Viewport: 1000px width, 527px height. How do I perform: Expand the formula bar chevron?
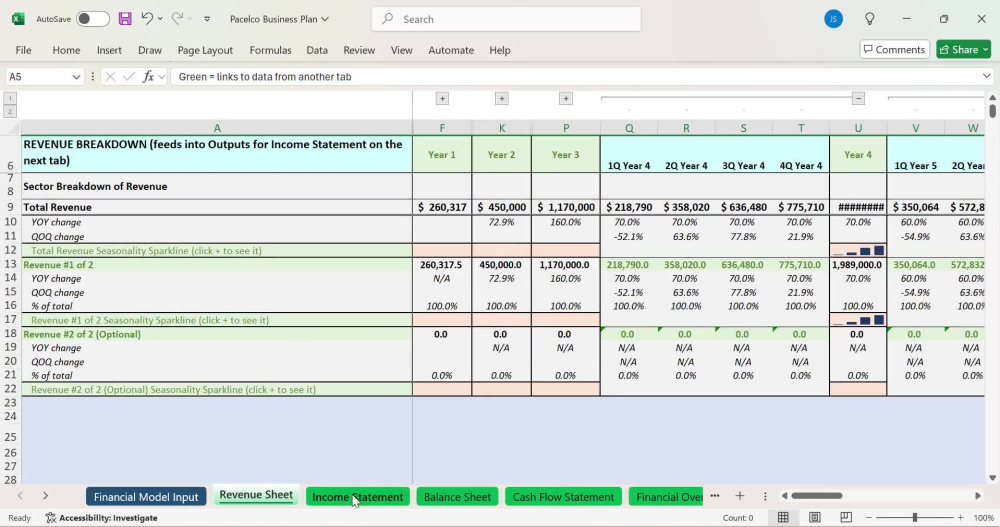coord(987,77)
